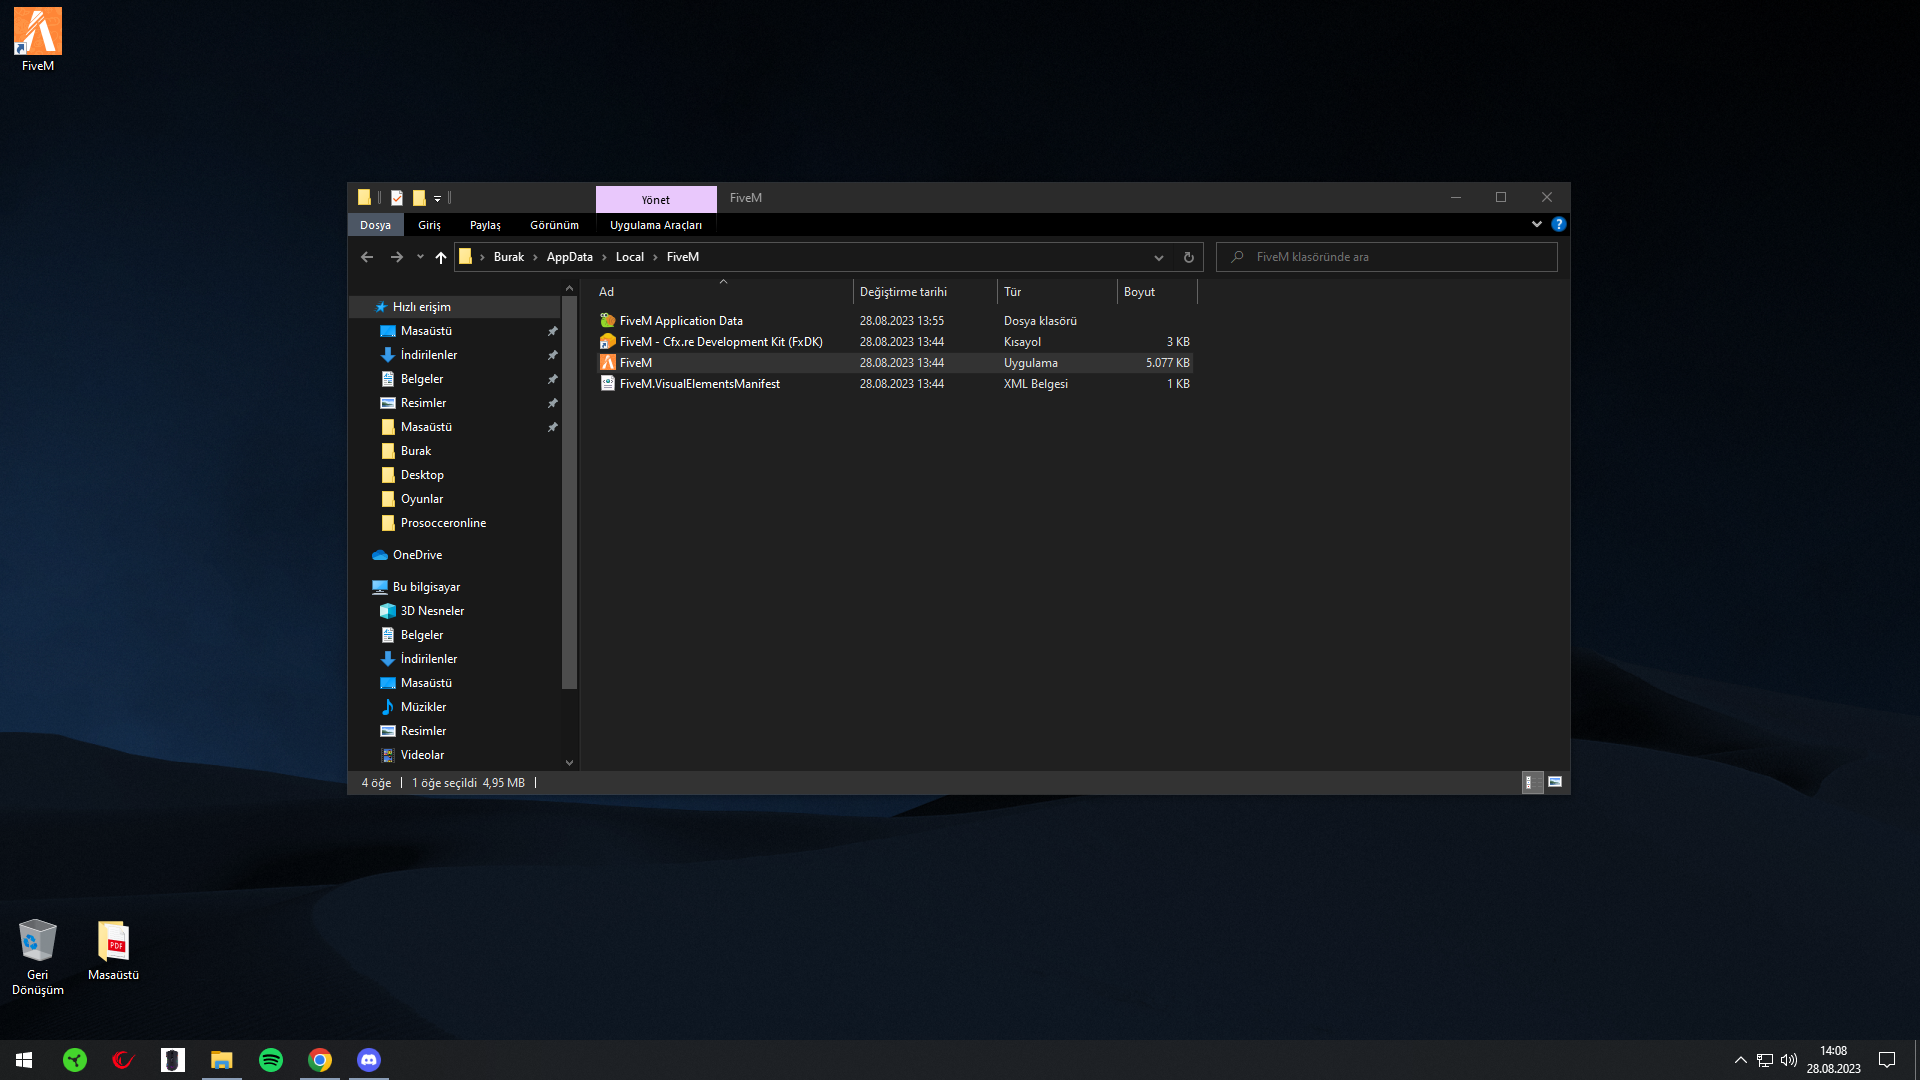Open the Explorer help icon

coord(1559,224)
